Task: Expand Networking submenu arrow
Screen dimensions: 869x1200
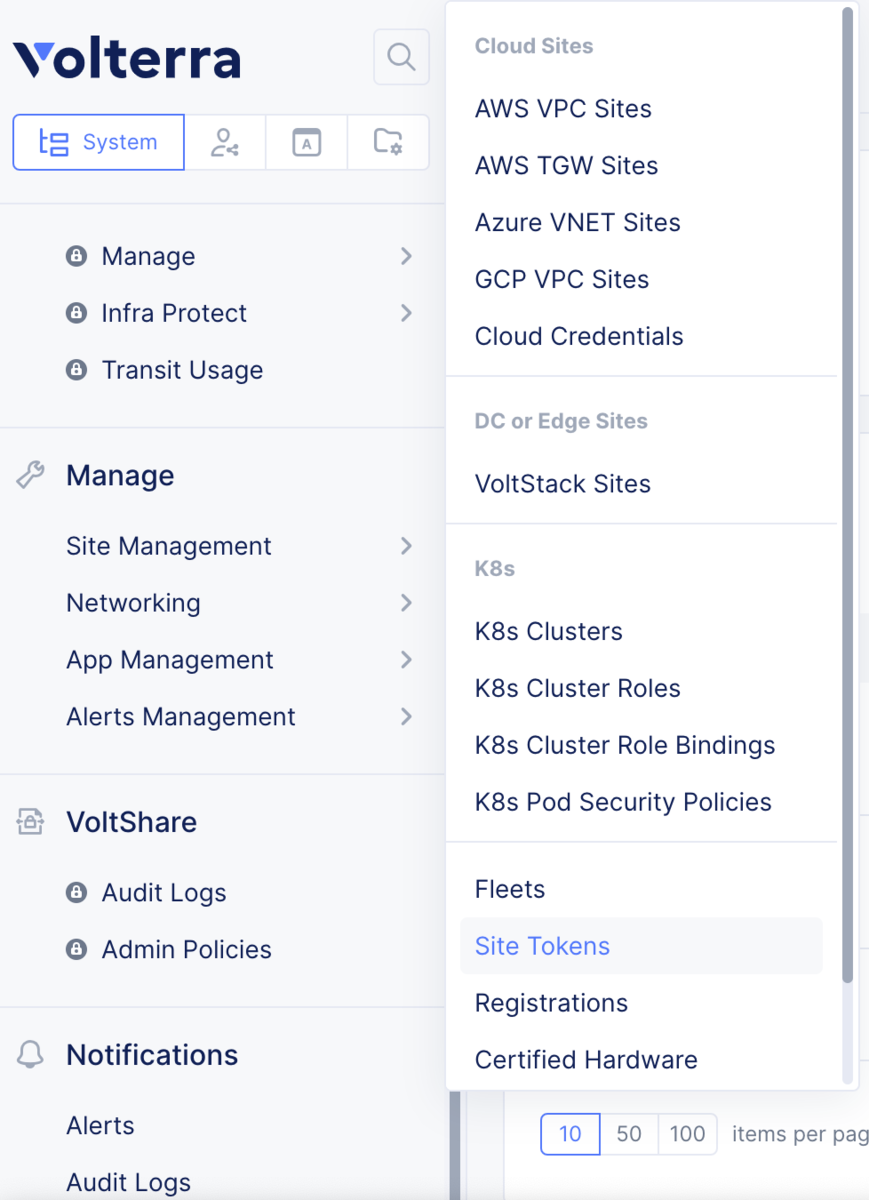Action: (406, 603)
